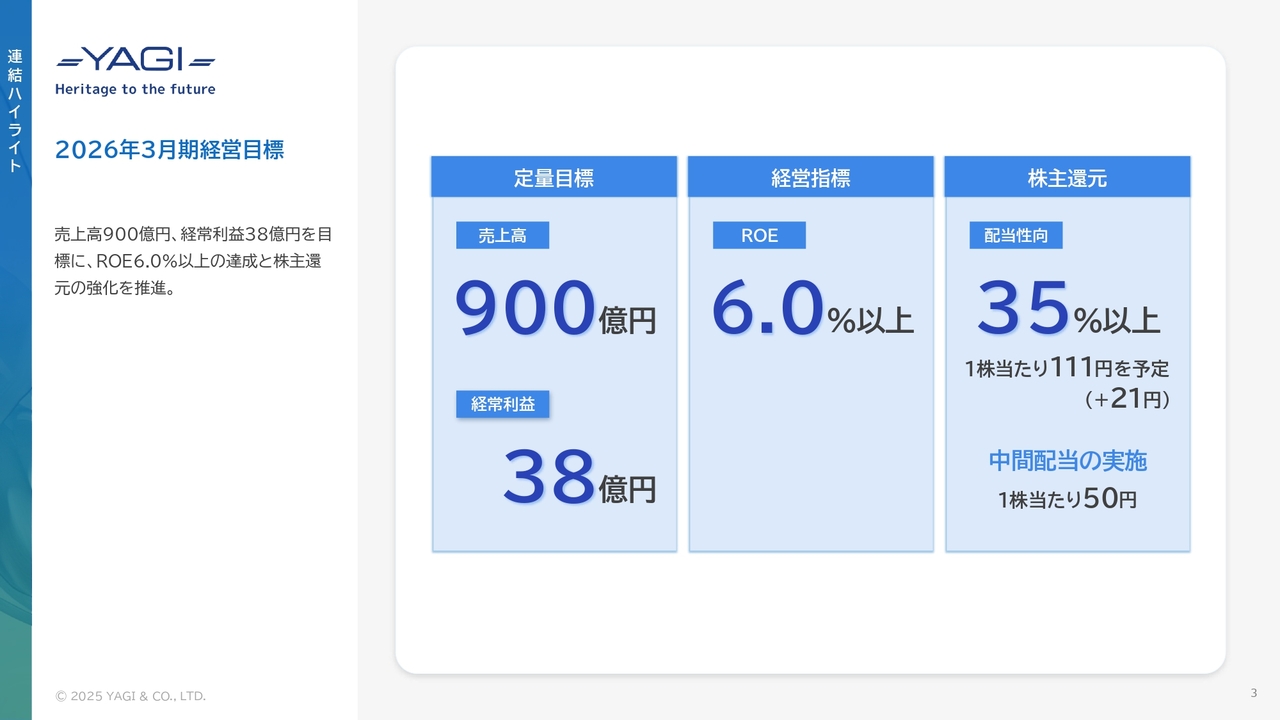Click the 1株当たり111円を予定 text
Image resolution: width=1280 pixels, height=720 pixels.
[x=1067, y=368]
